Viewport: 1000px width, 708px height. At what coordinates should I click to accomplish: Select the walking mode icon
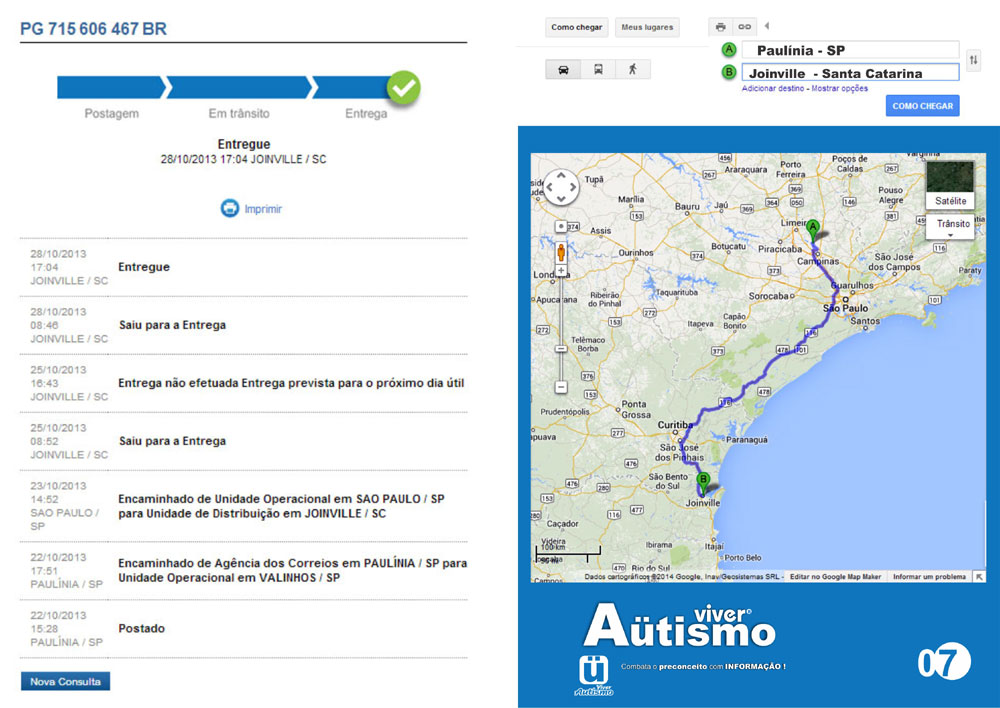point(632,70)
